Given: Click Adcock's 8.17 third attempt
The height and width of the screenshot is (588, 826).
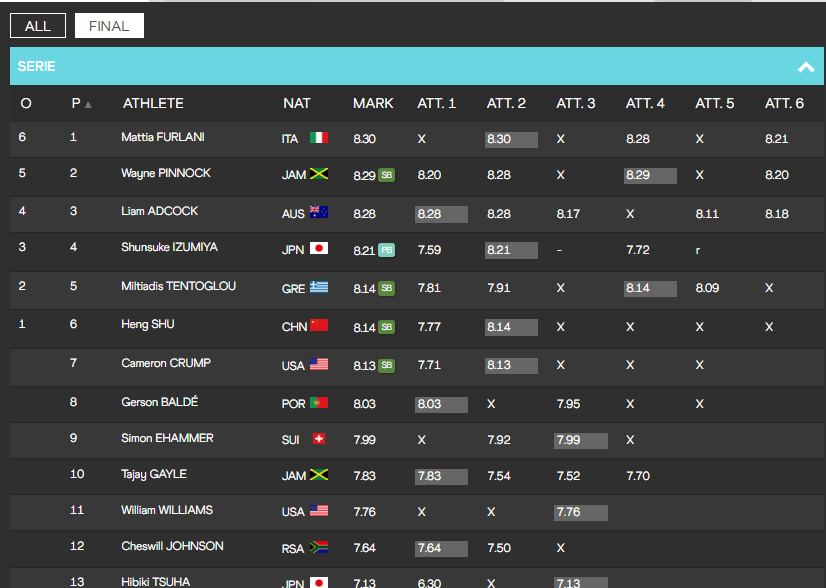Looking at the screenshot, I should [x=568, y=214].
